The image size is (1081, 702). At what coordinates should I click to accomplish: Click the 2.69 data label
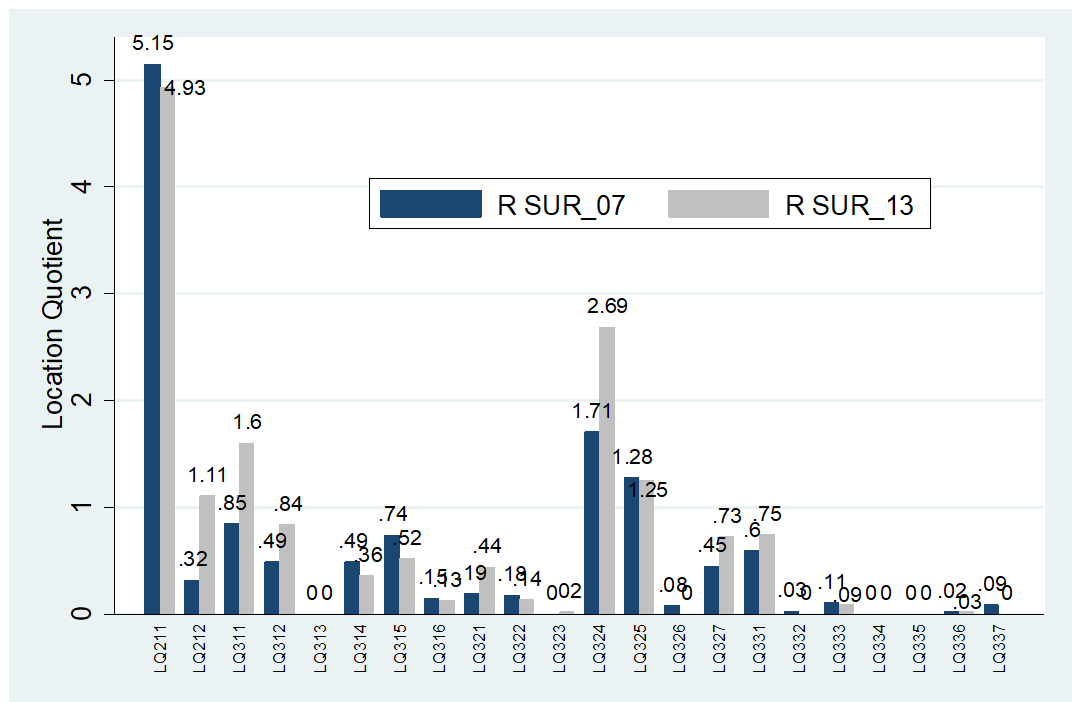coord(607,307)
